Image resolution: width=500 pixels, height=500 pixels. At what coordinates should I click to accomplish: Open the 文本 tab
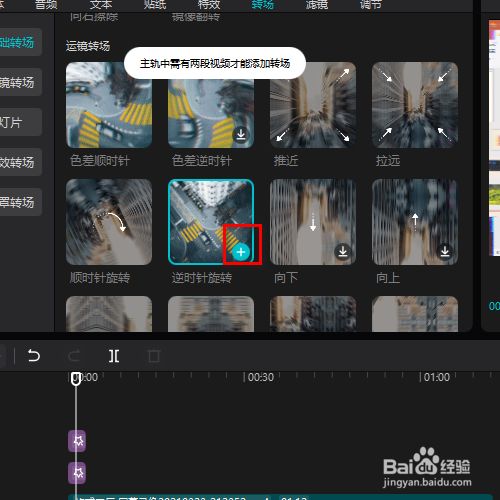(x=100, y=5)
